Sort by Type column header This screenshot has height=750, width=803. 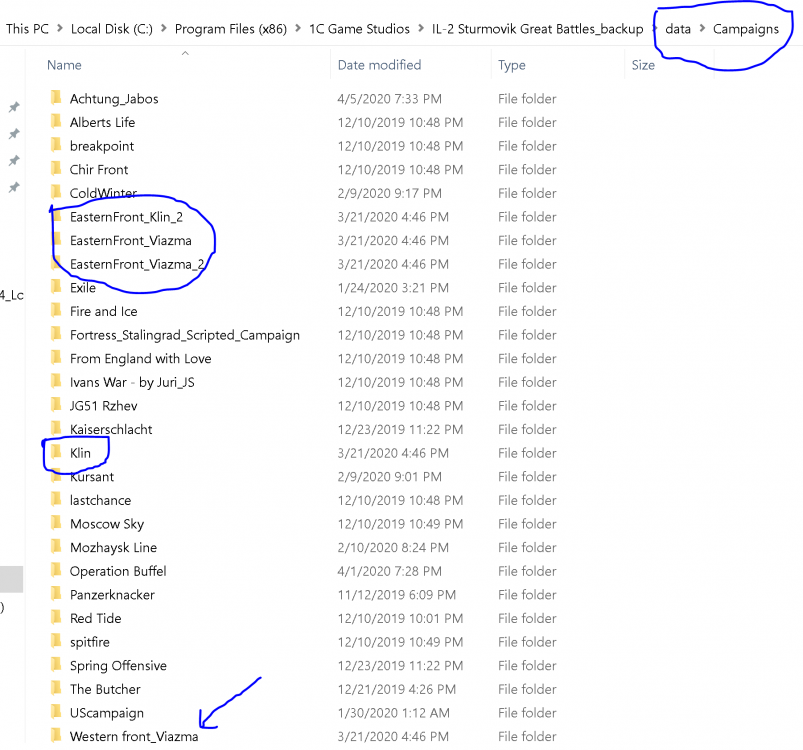(512, 66)
